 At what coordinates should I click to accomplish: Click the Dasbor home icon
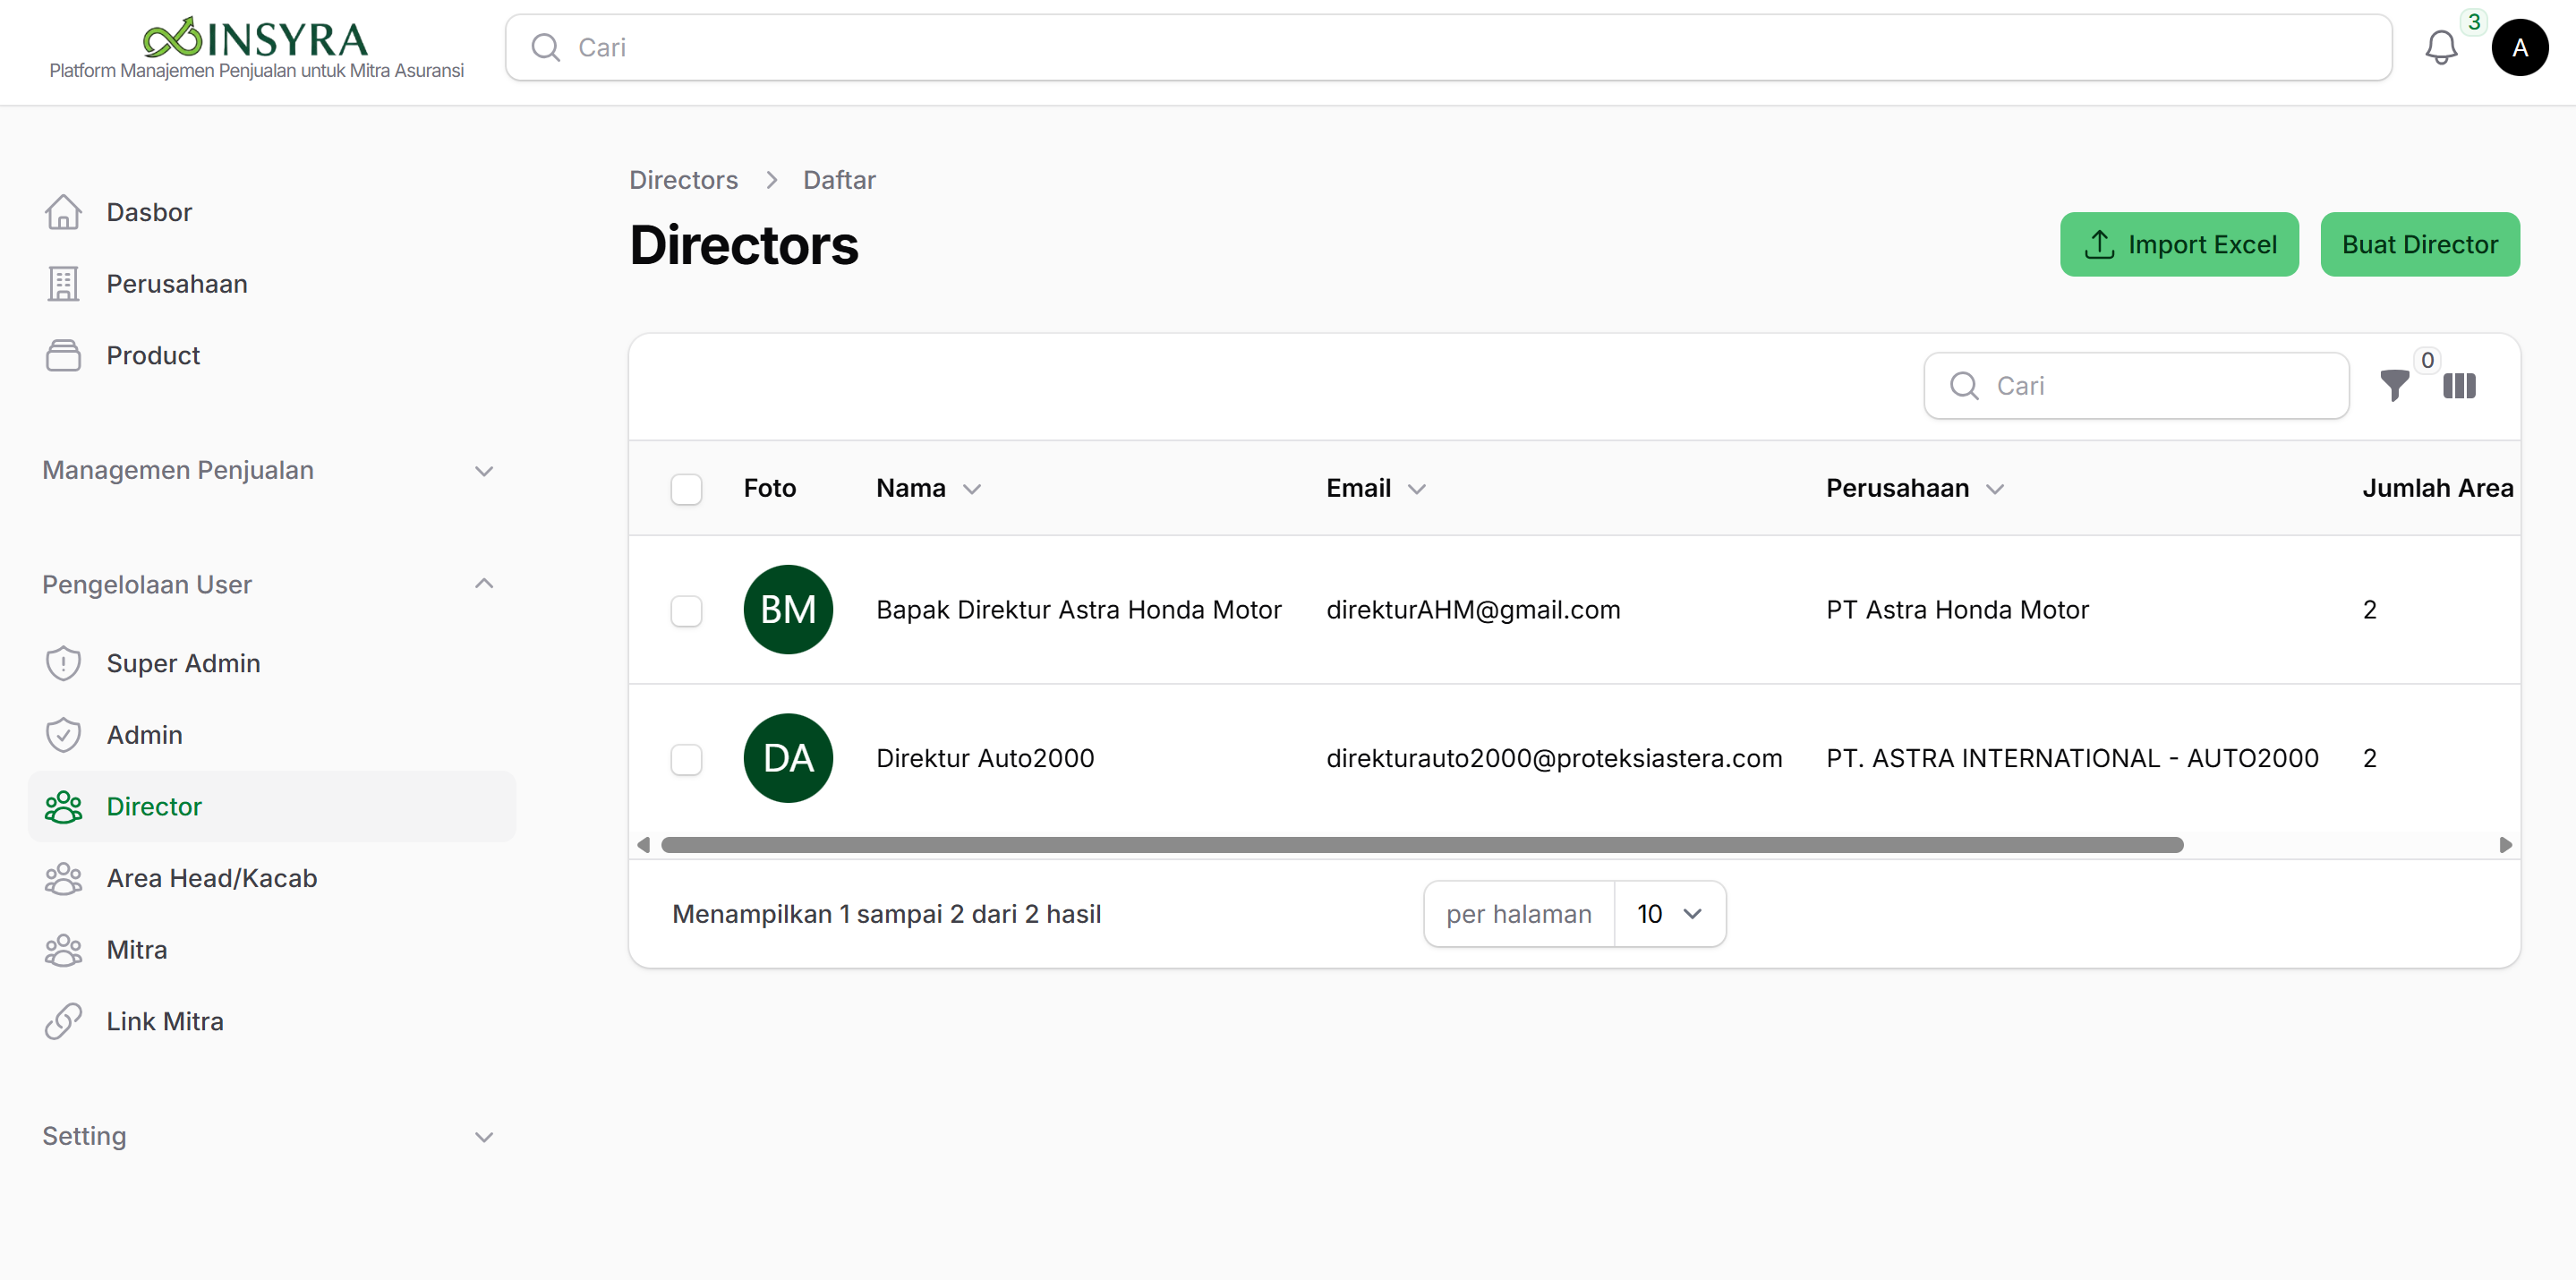63,212
